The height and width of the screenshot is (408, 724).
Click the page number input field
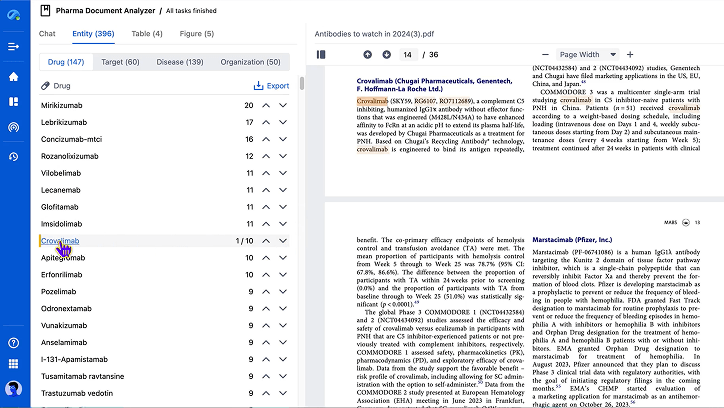coord(407,54)
